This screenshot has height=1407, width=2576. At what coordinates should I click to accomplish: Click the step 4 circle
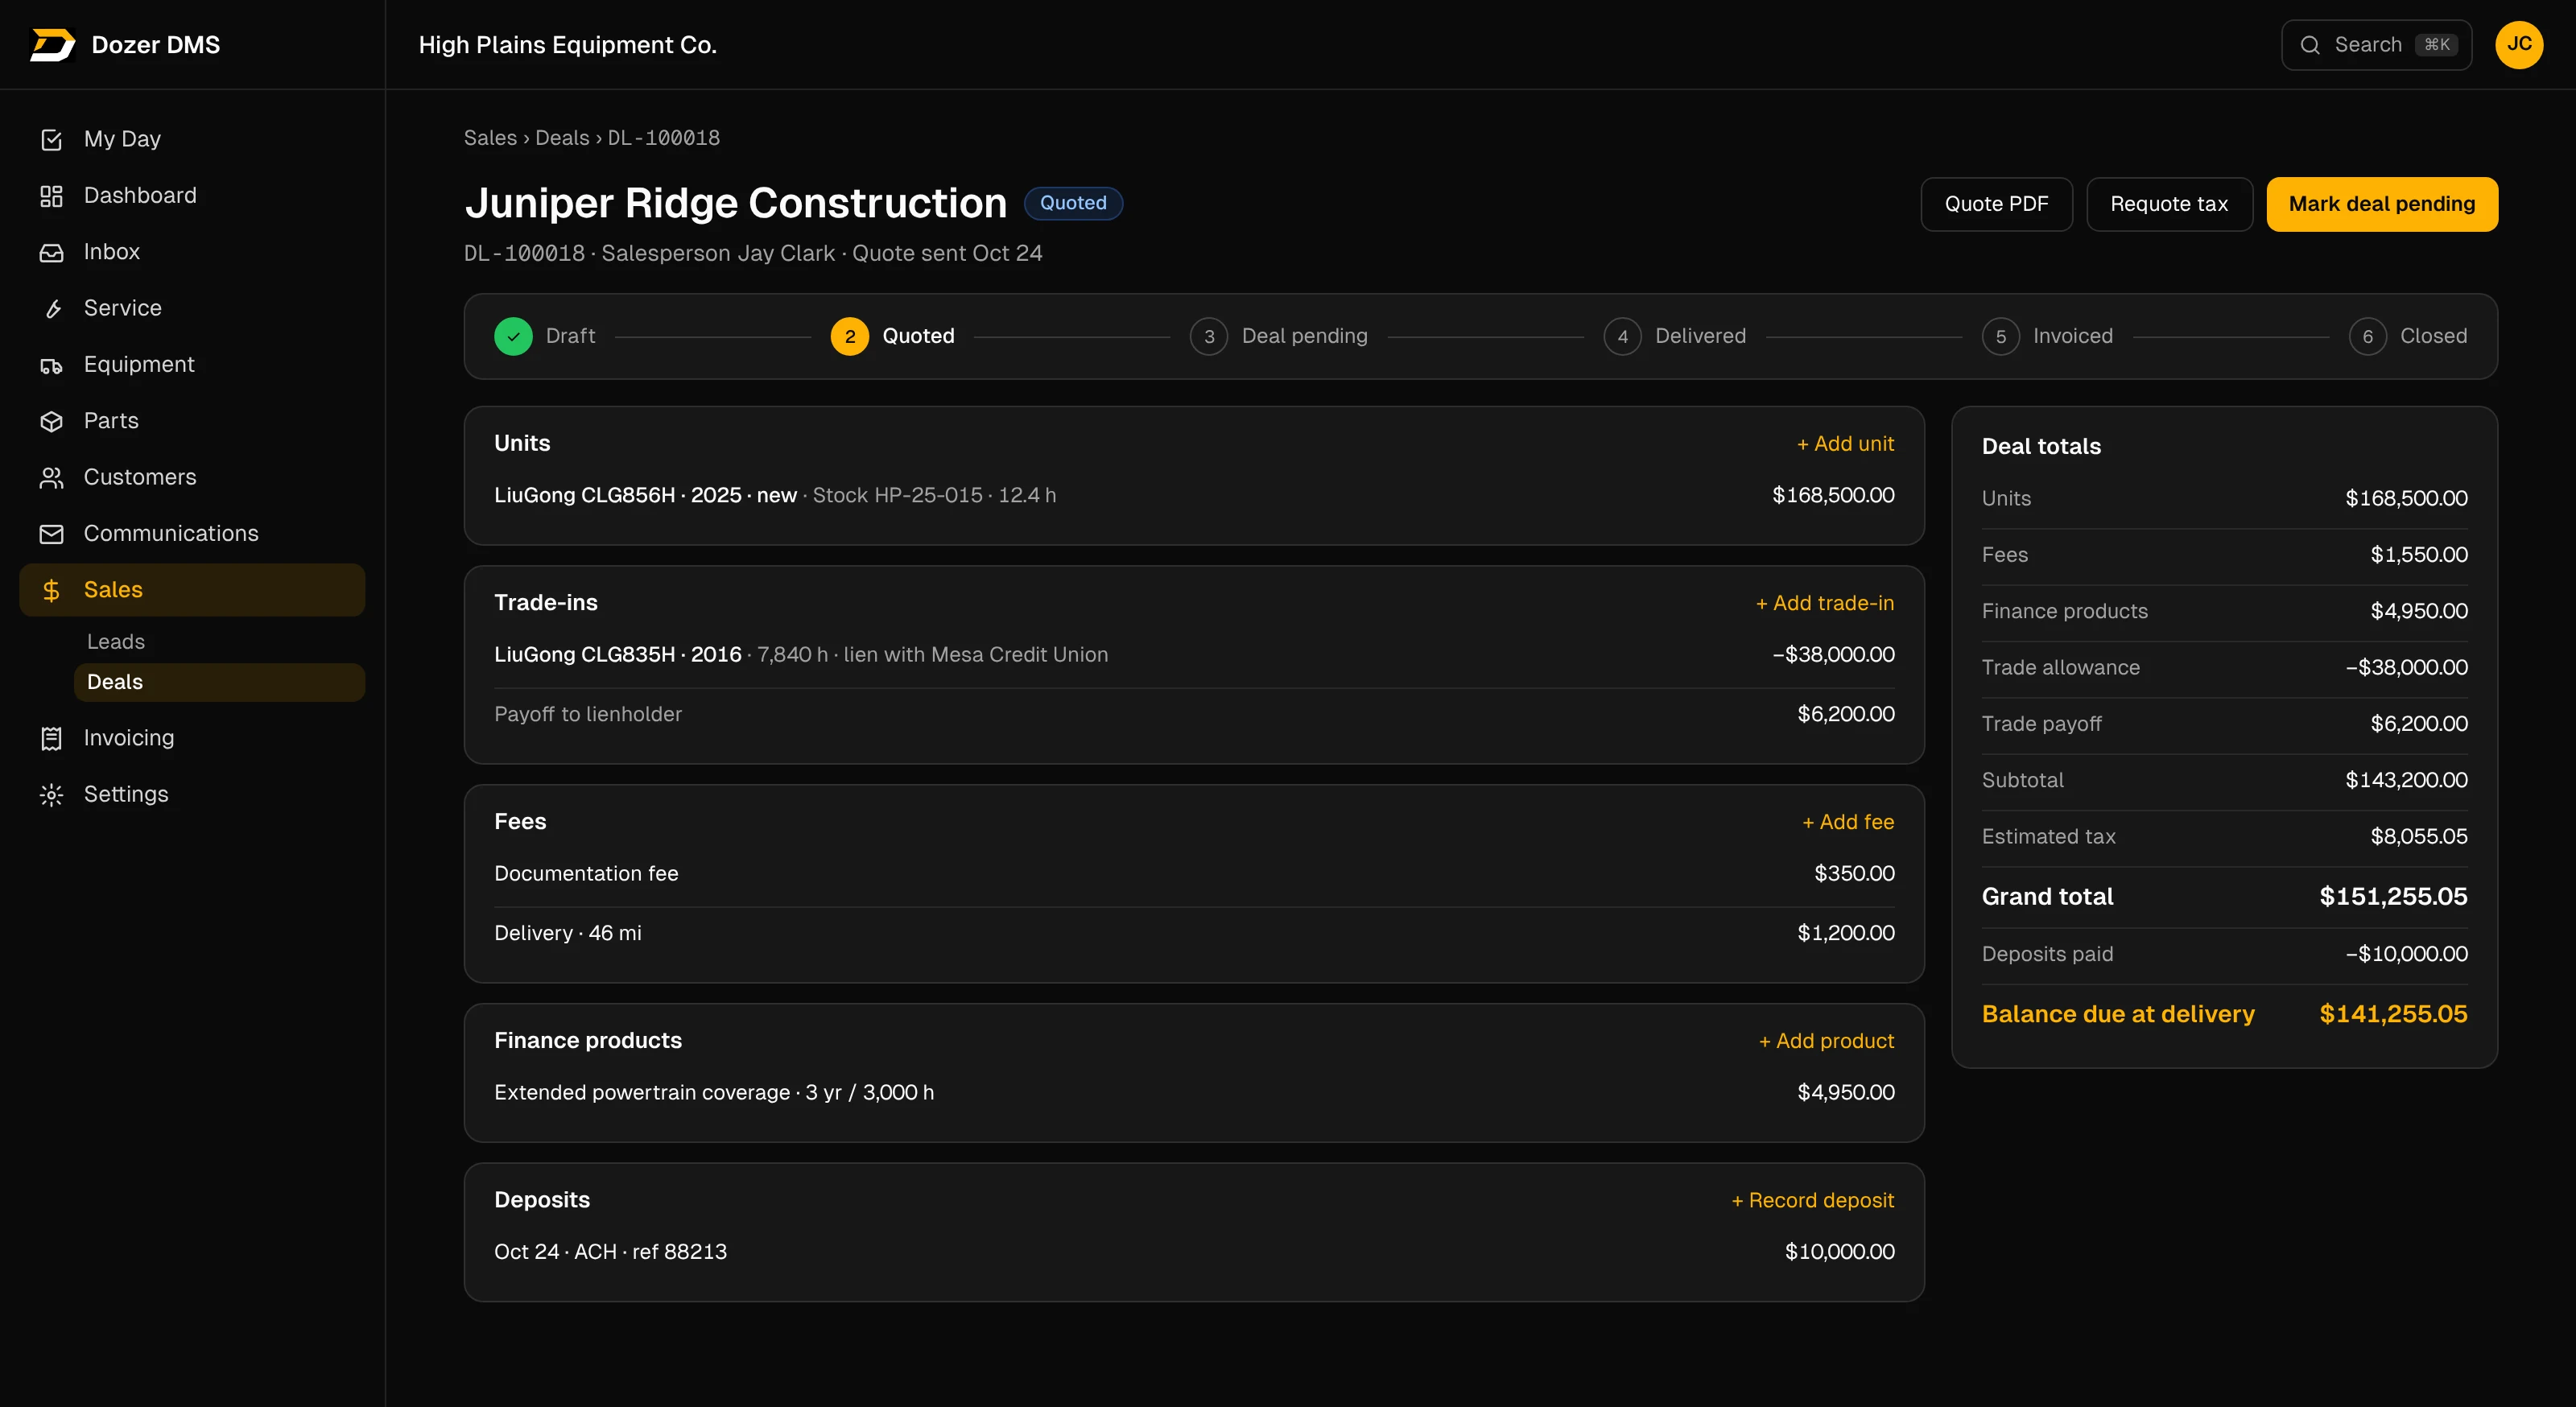[x=1622, y=336]
